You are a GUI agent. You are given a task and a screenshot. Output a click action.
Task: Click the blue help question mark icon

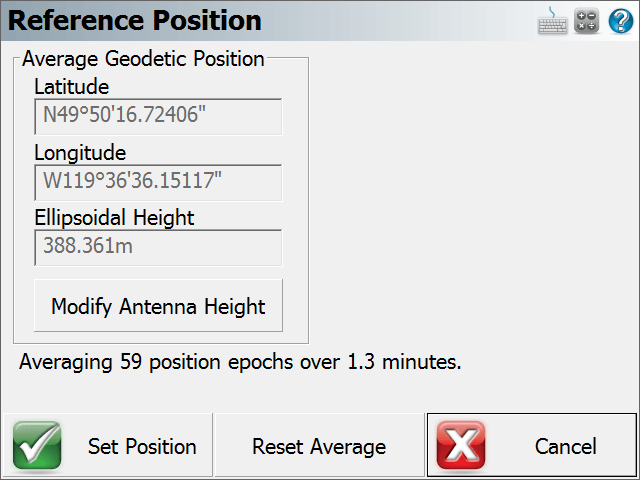tap(621, 21)
